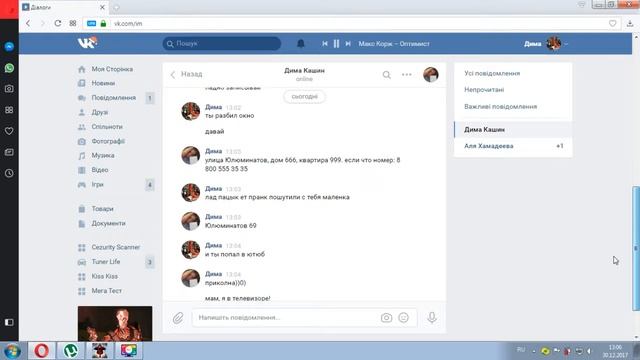Viewport: 640px width, 360px height.
Task: Attach a file with paperclip
Action: [178, 318]
